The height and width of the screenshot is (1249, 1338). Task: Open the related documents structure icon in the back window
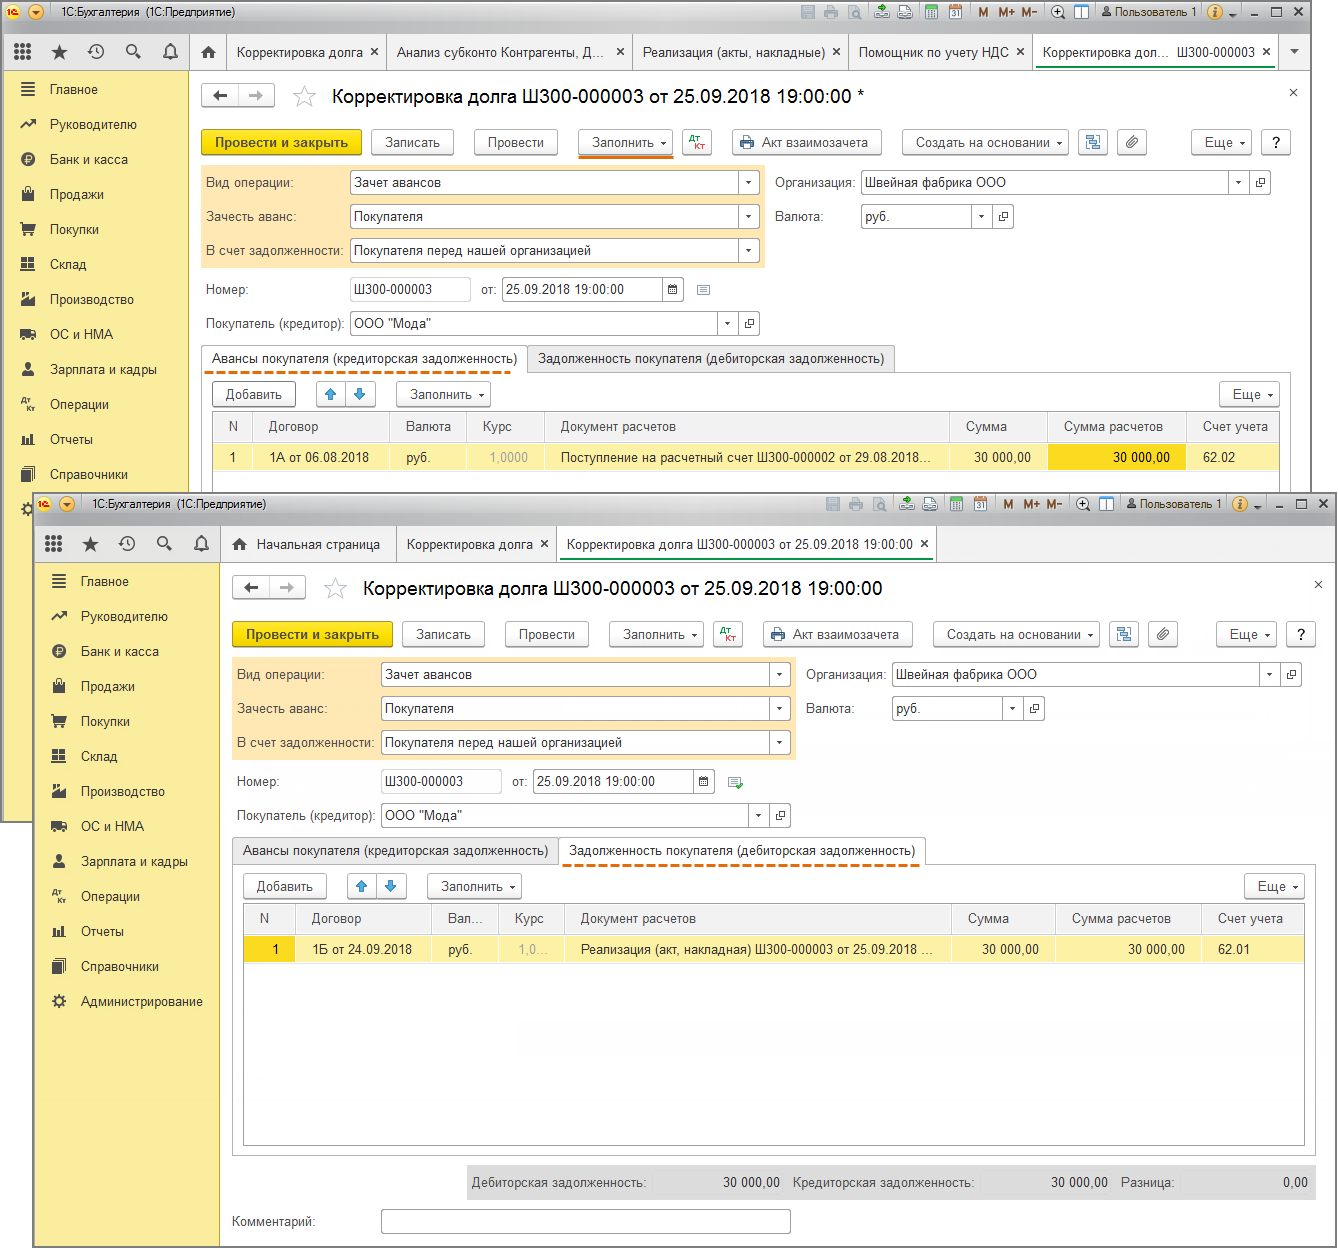pyautogui.click(x=1093, y=143)
